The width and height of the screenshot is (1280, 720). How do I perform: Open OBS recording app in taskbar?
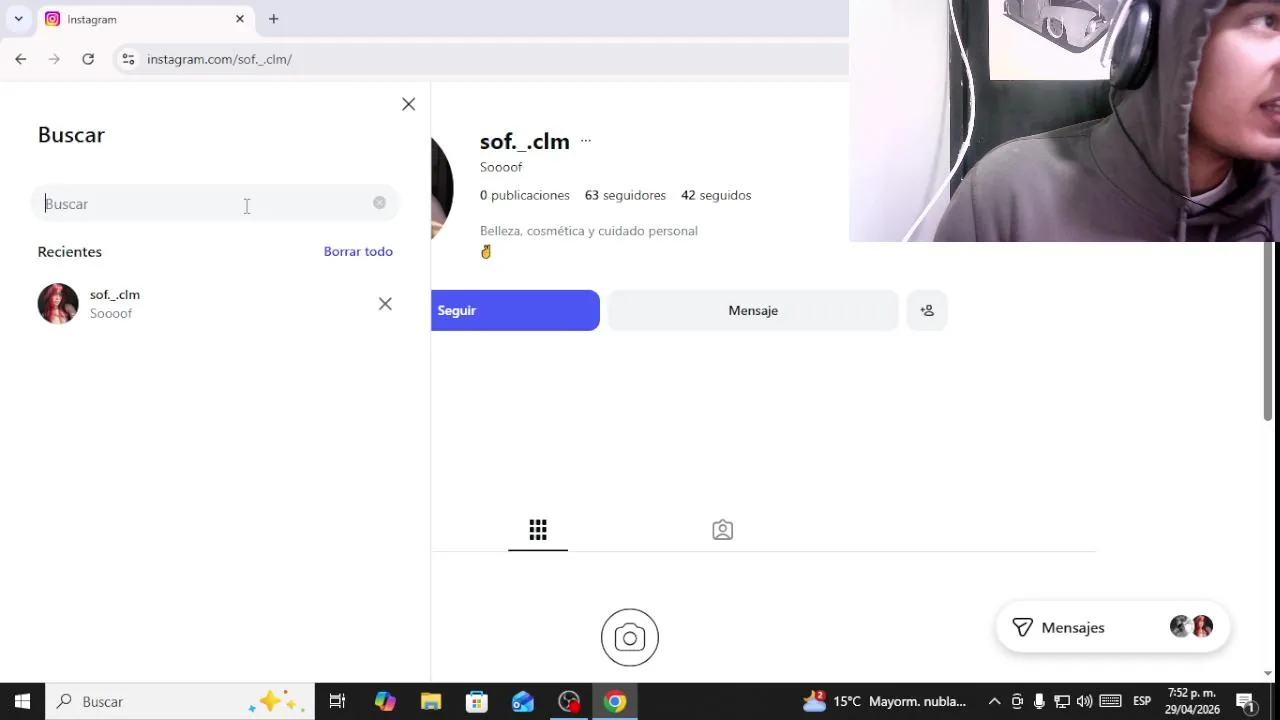click(569, 701)
